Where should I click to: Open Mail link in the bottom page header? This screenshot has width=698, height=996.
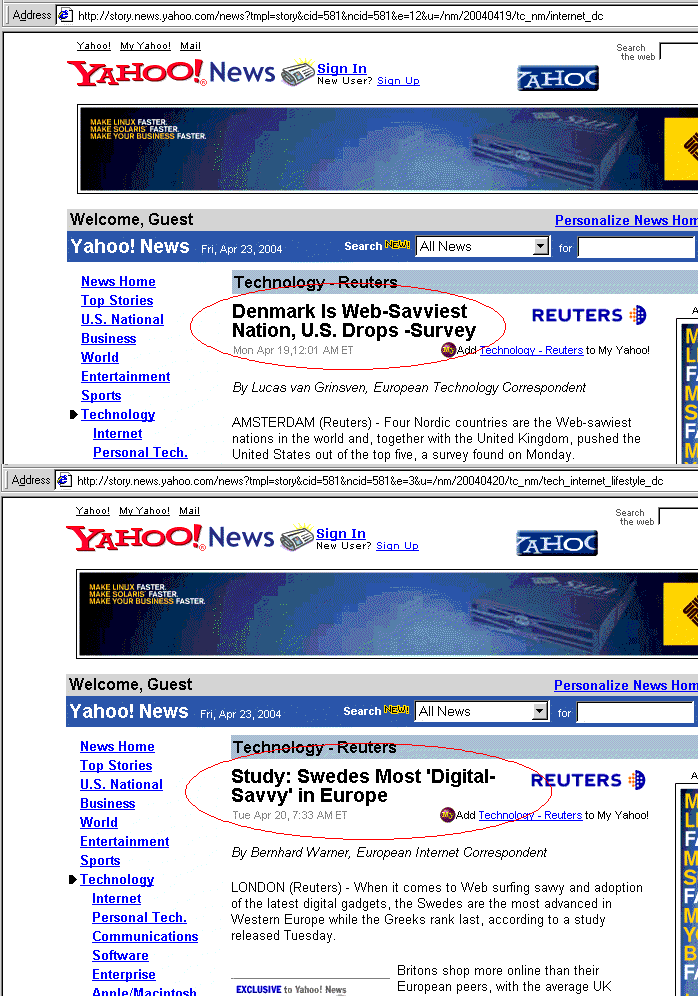[189, 511]
